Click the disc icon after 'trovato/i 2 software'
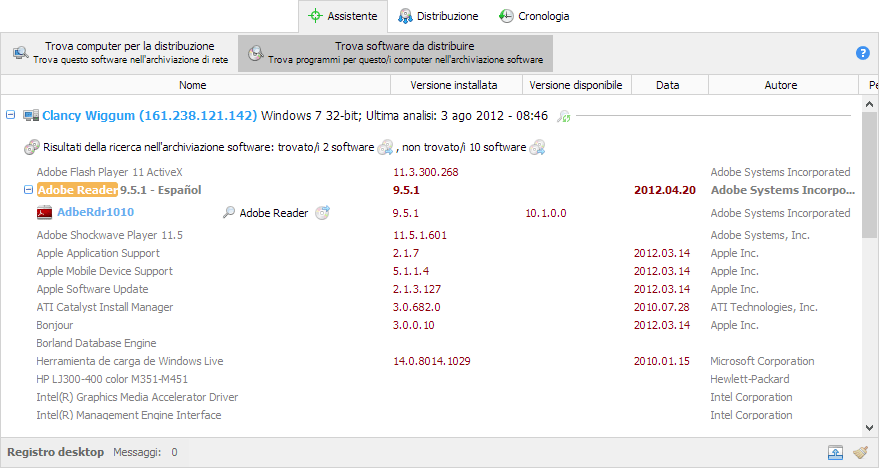The height and width of the screenshot is (468, 879). 386,148
